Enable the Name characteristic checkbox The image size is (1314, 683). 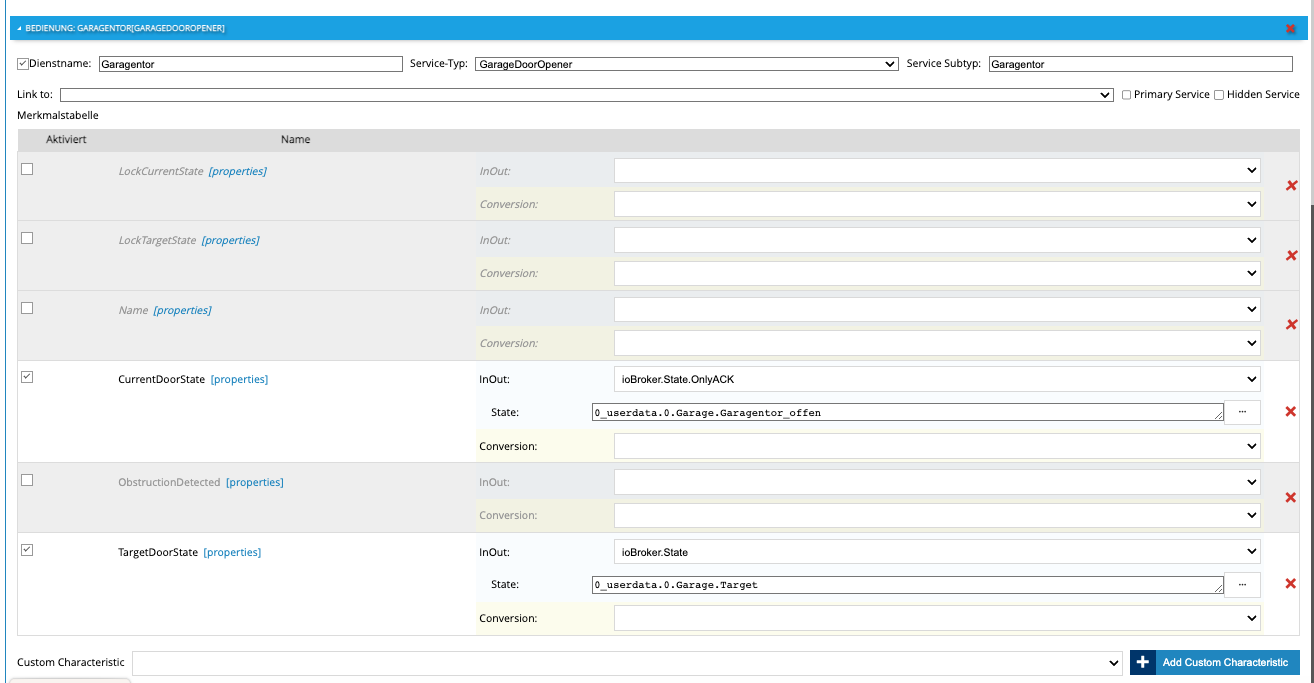click(27, 308)
